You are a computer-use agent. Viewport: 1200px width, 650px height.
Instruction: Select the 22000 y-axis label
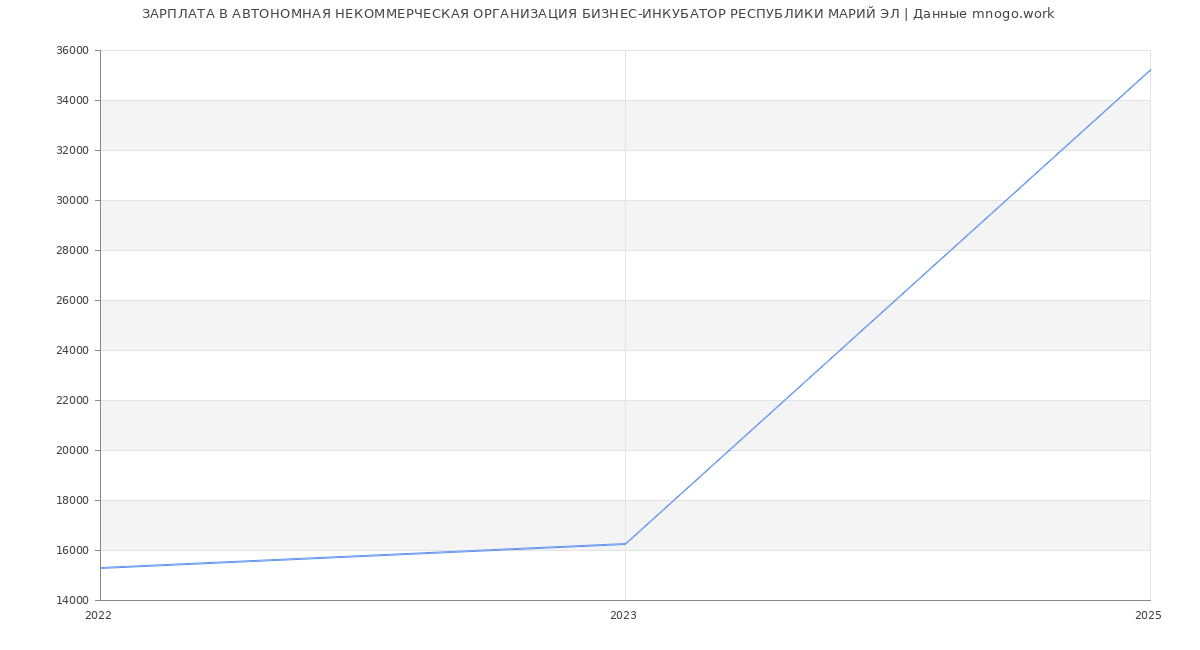72,401
